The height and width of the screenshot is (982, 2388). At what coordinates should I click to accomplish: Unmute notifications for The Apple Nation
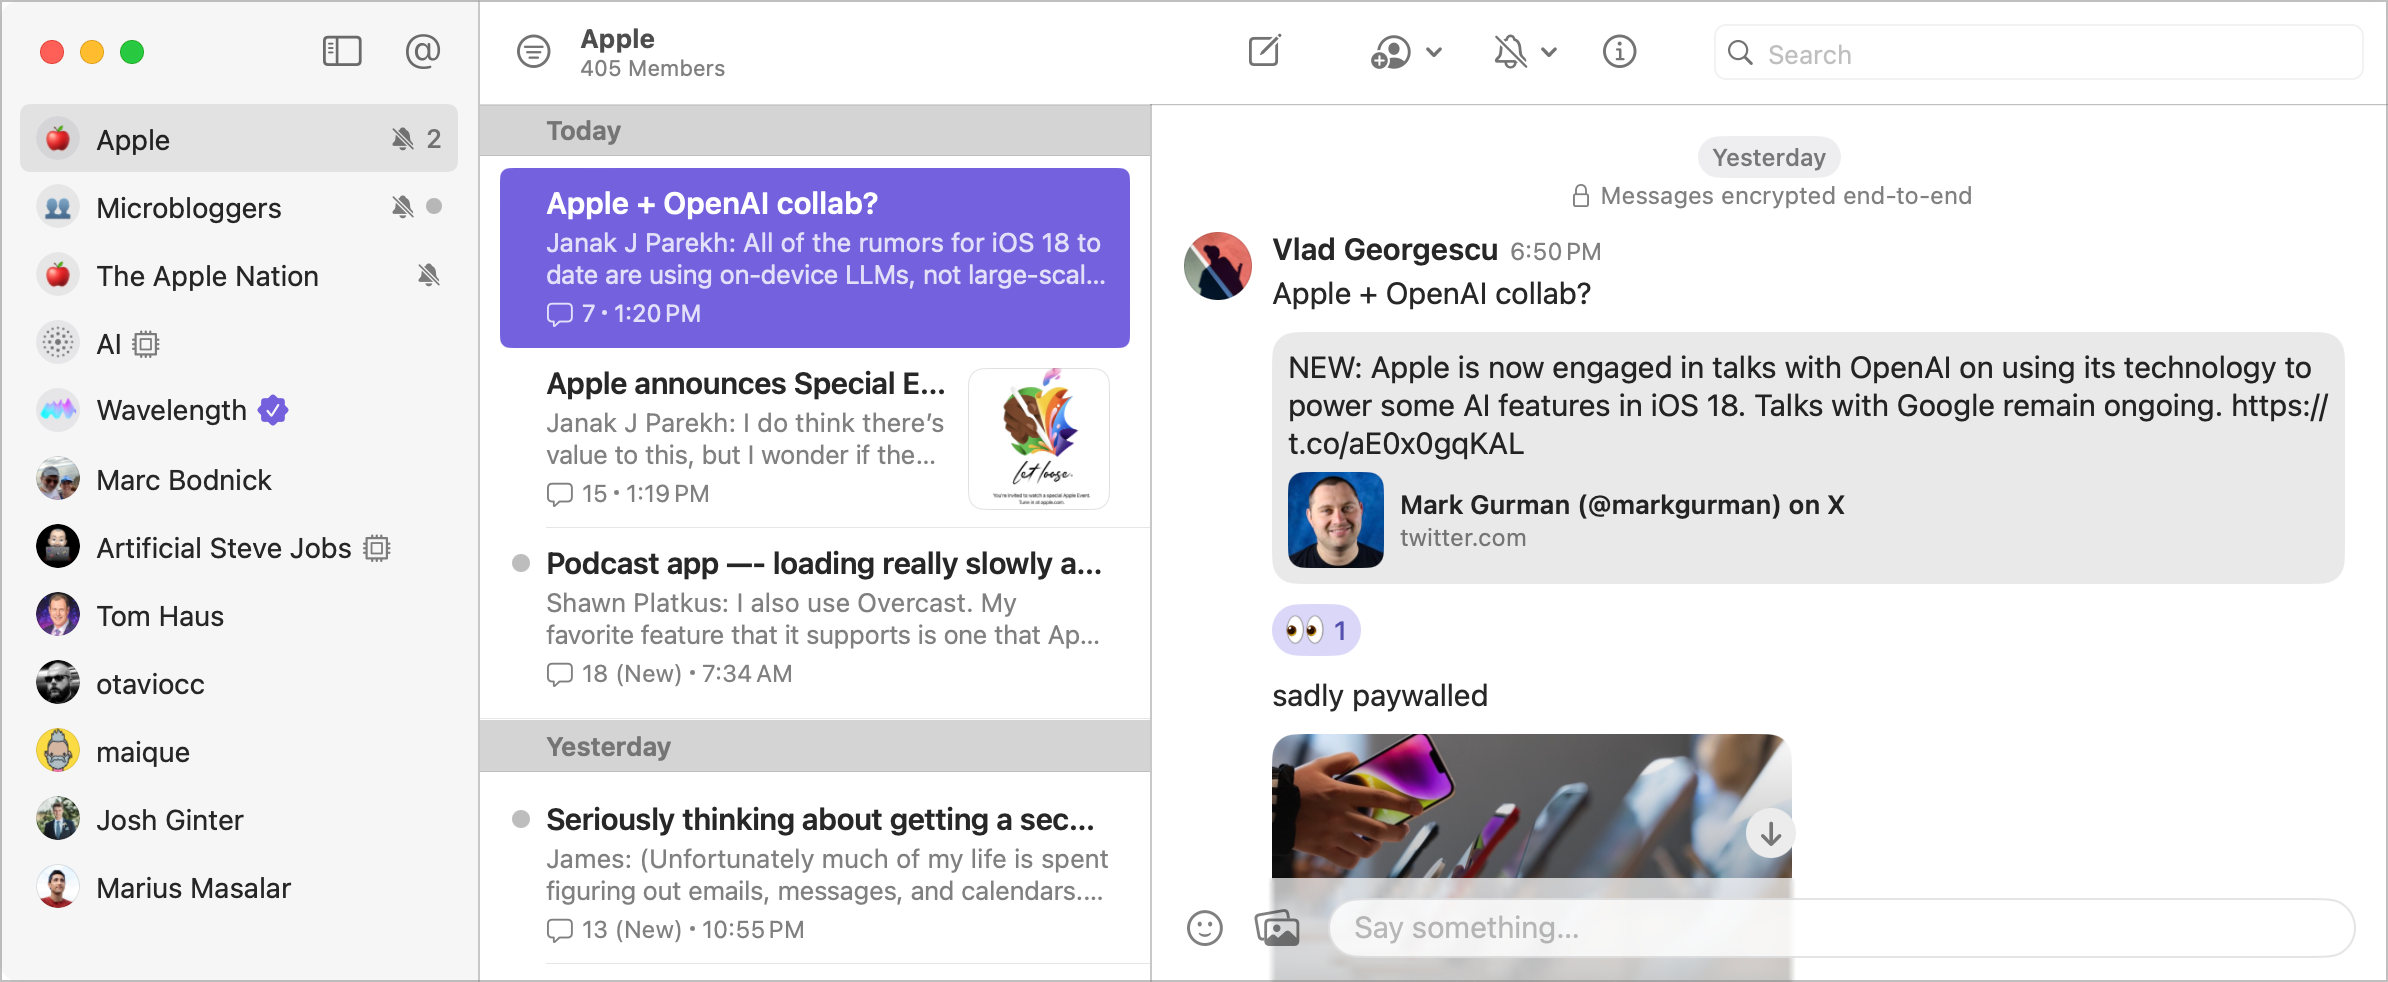[x=428, y=275]
